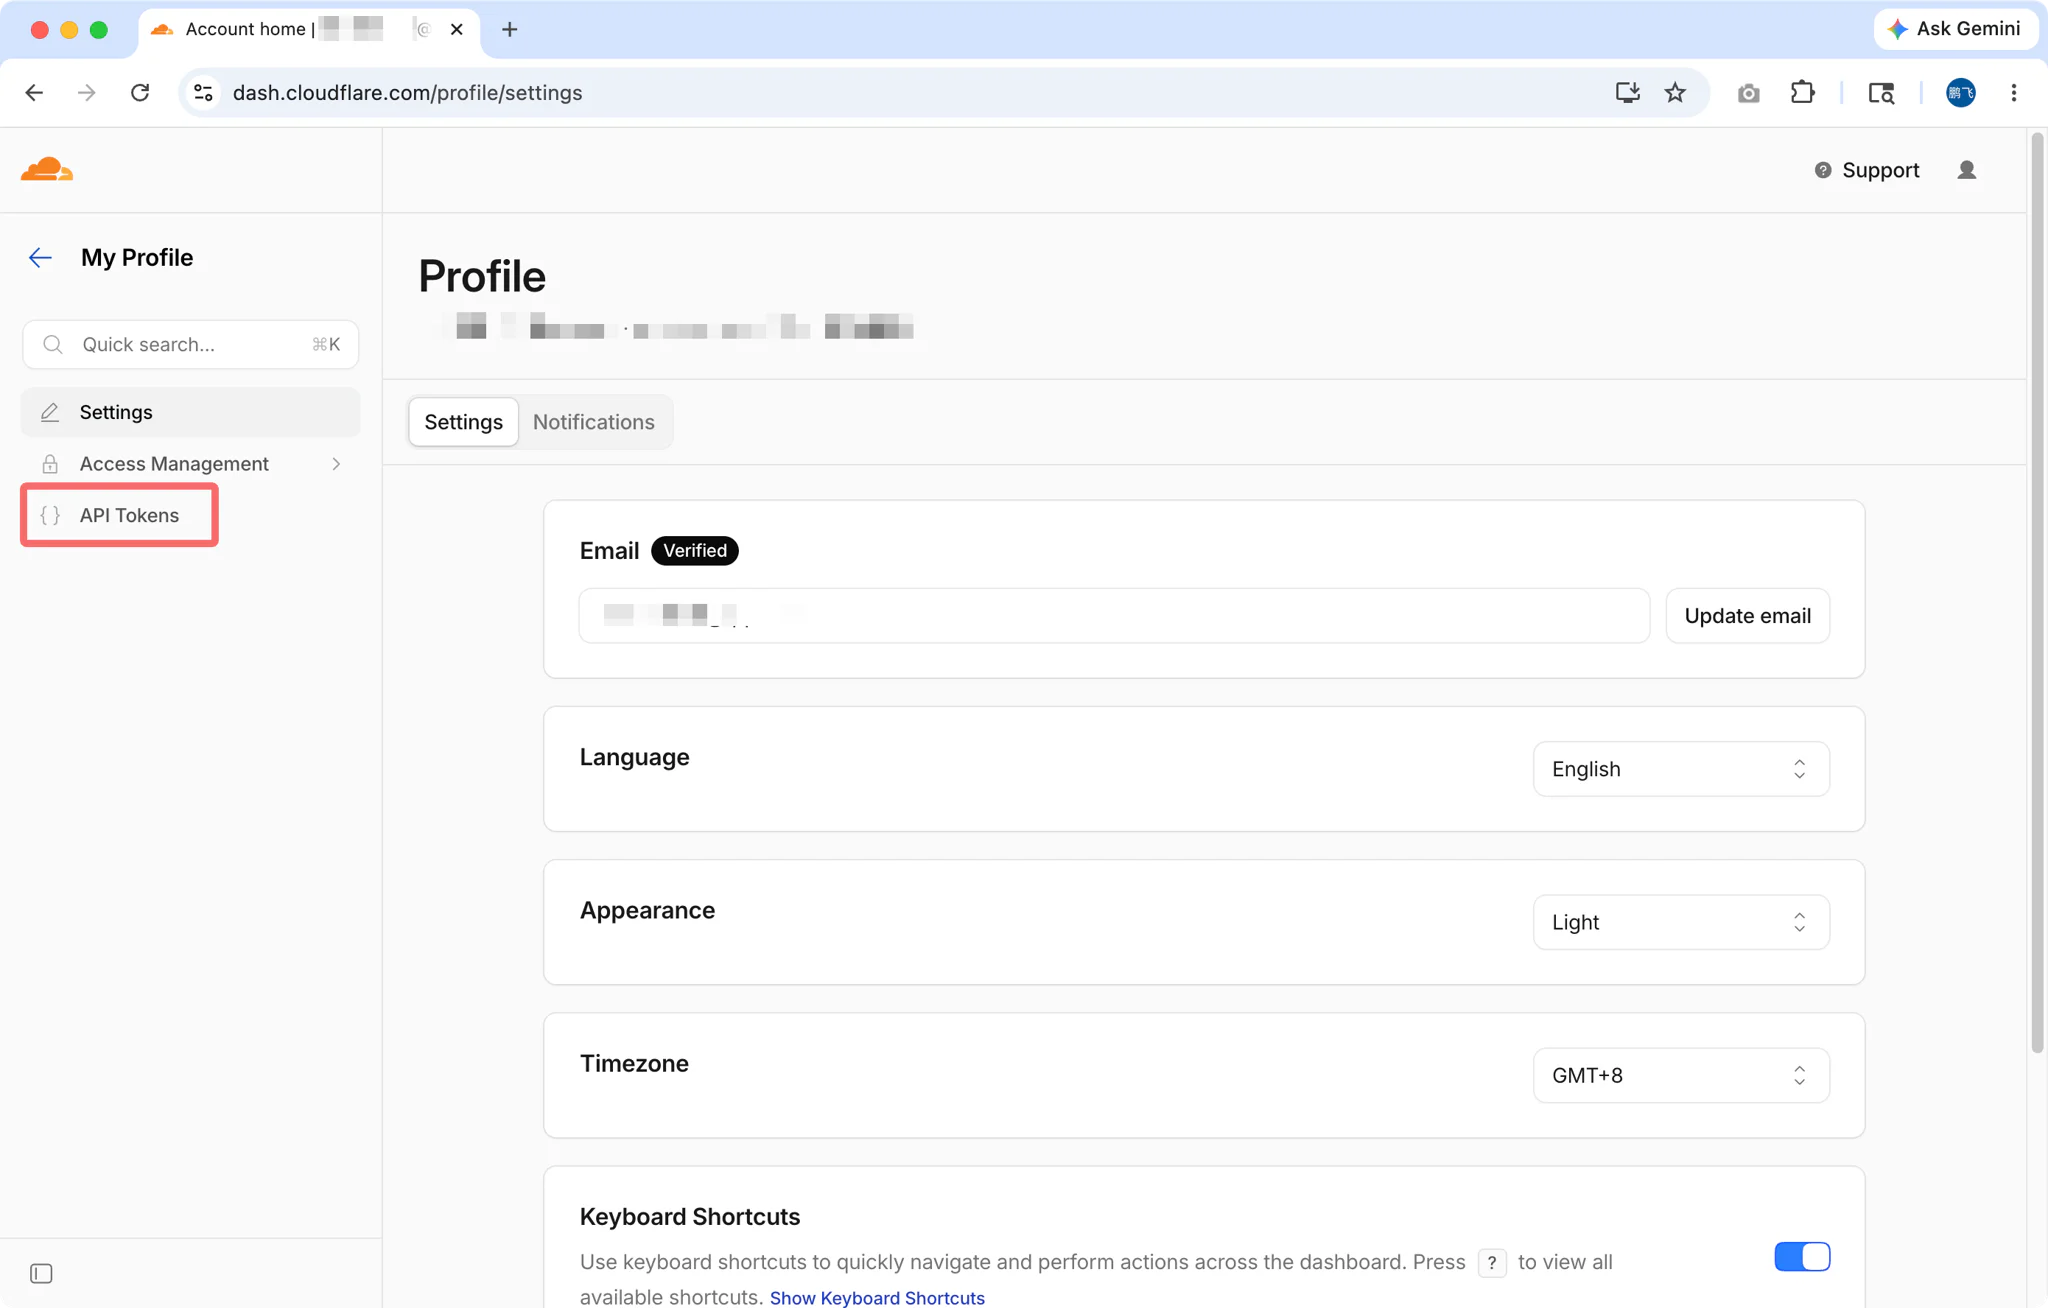This screenshot has height=1308, width=2048.
Task: Click the address bar URL
Action: [x=407, y=93]
